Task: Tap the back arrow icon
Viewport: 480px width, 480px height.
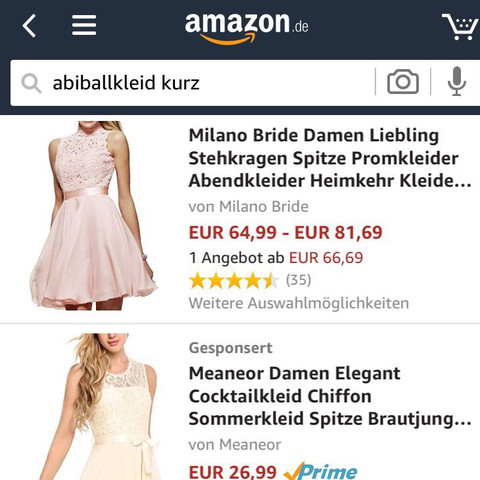Action: (29, 26)
